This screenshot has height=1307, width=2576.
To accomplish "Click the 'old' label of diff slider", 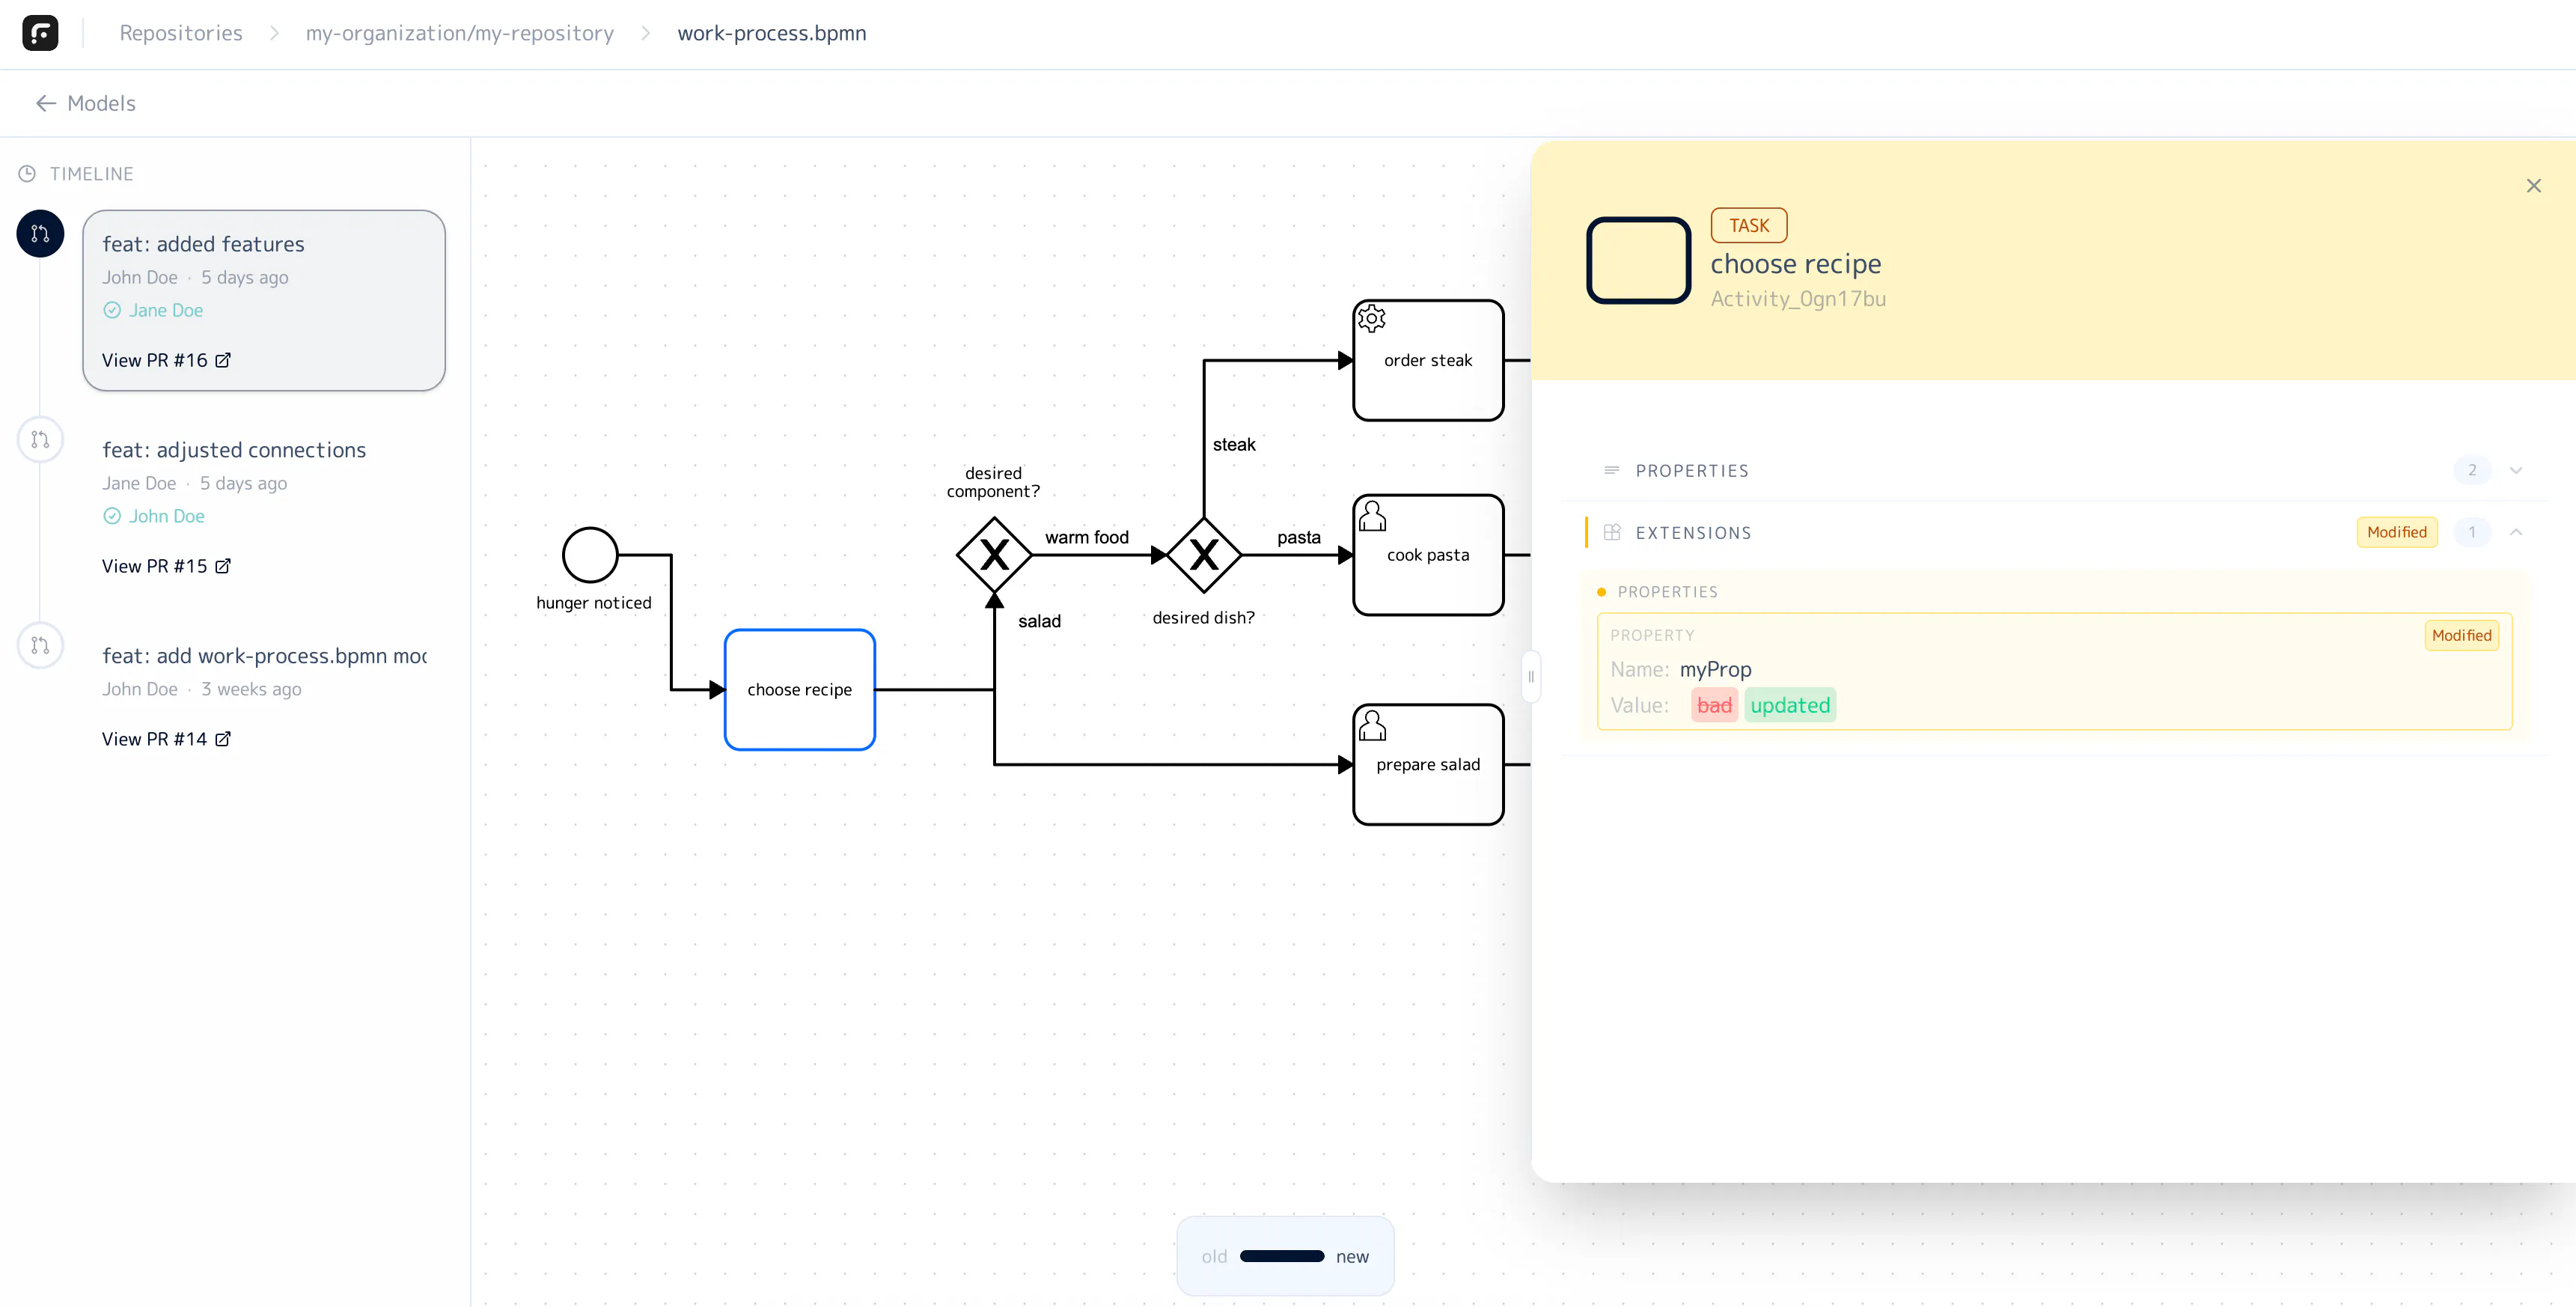I will (1214, 1257).
